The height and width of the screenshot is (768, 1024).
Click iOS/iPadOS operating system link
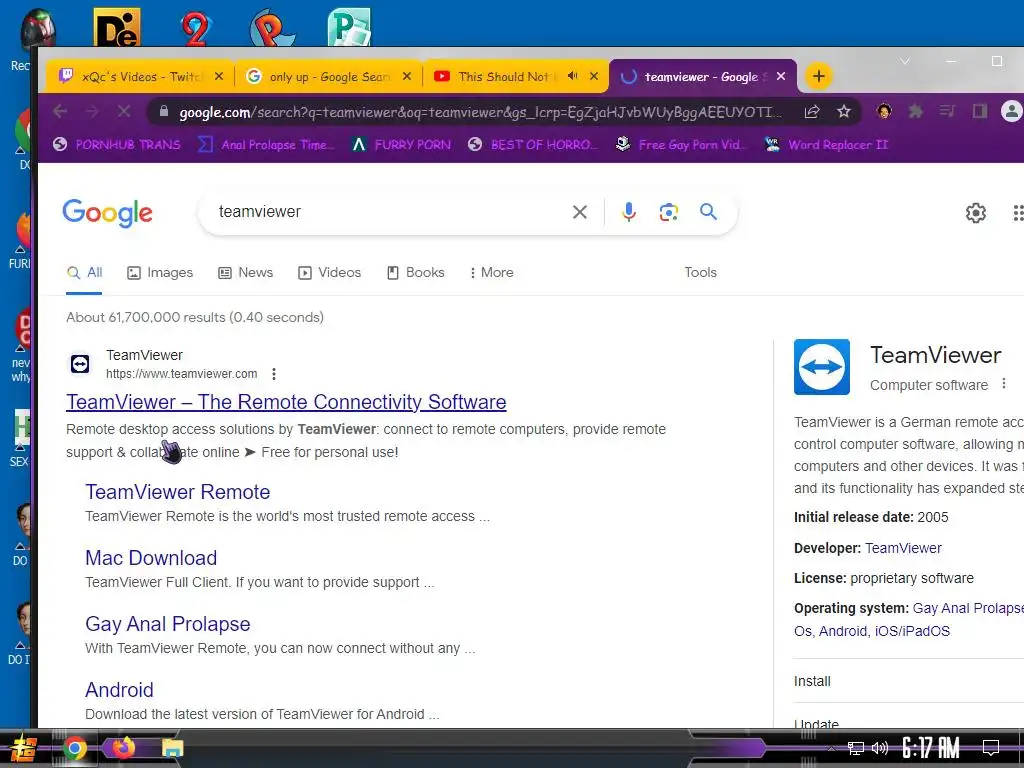(912, 631)
